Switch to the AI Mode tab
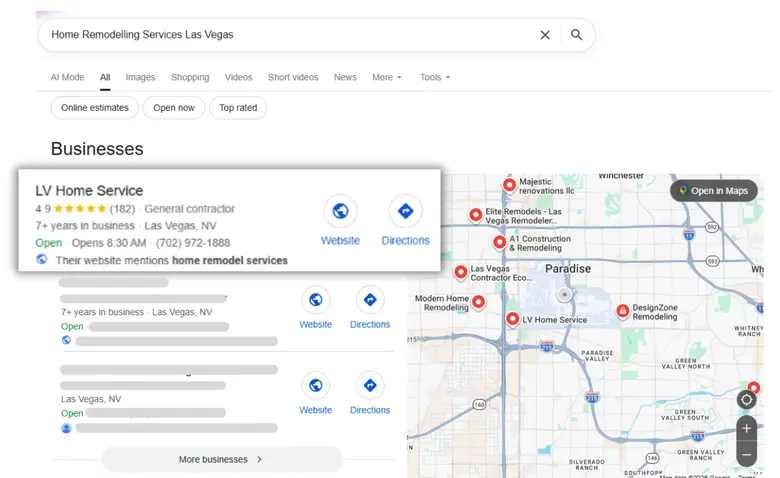The image size is (780, 478). [x=68, y=77]
